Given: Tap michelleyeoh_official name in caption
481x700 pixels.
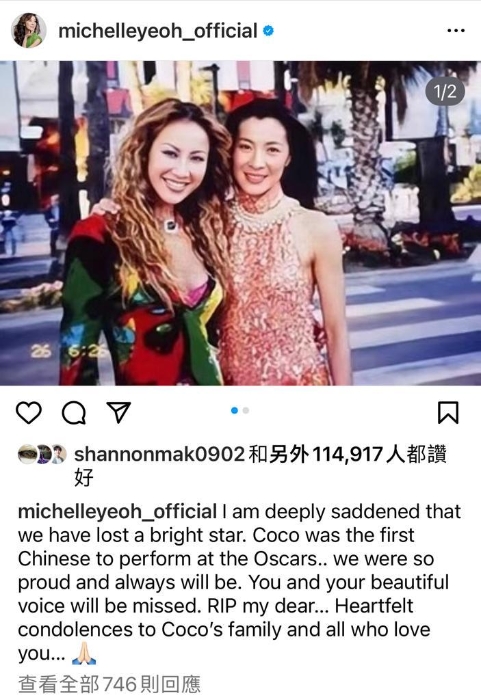Looking at the screenshot, I should point(117,512).
